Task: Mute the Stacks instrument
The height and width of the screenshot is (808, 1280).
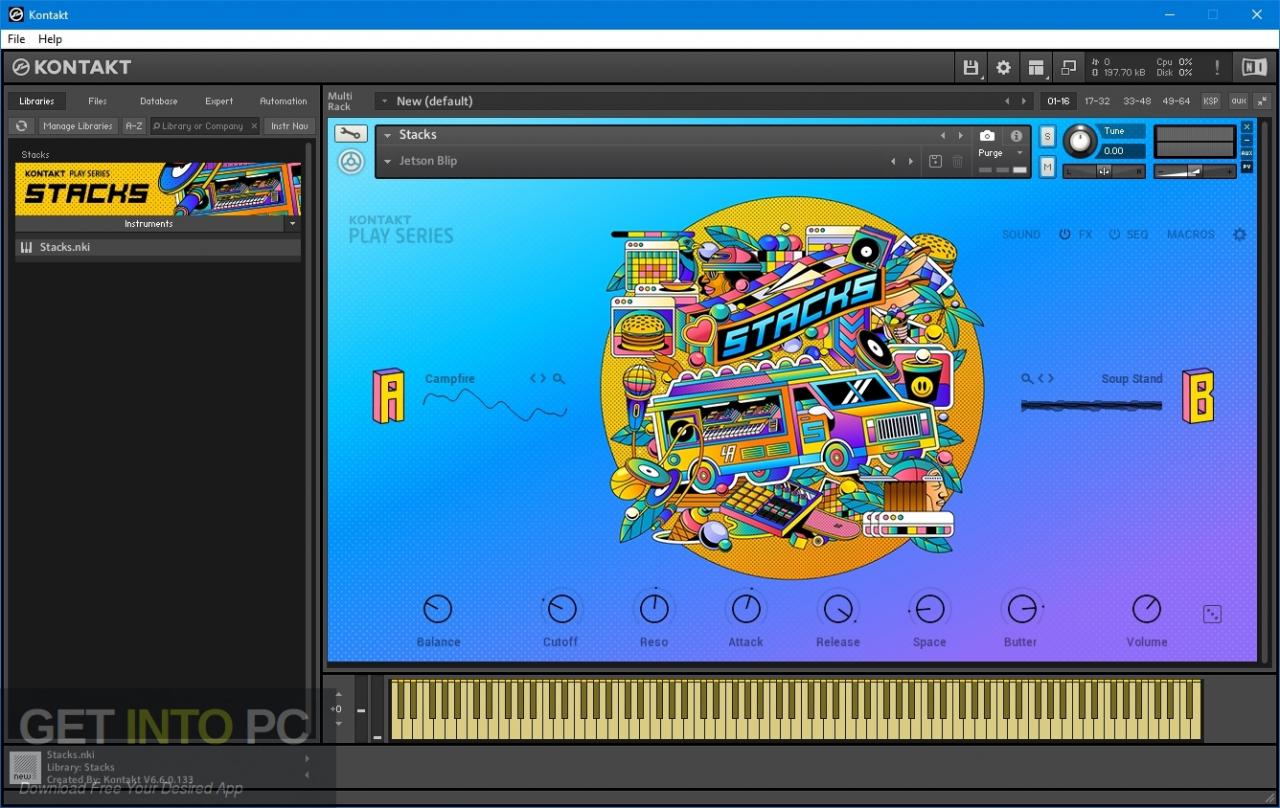Action: pyautogui.click(x=1047, y=167)
